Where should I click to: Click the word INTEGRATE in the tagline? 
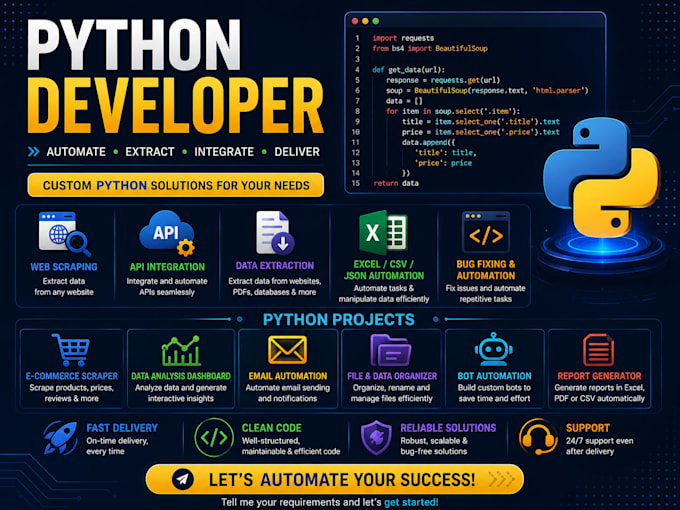pos(224,152)
